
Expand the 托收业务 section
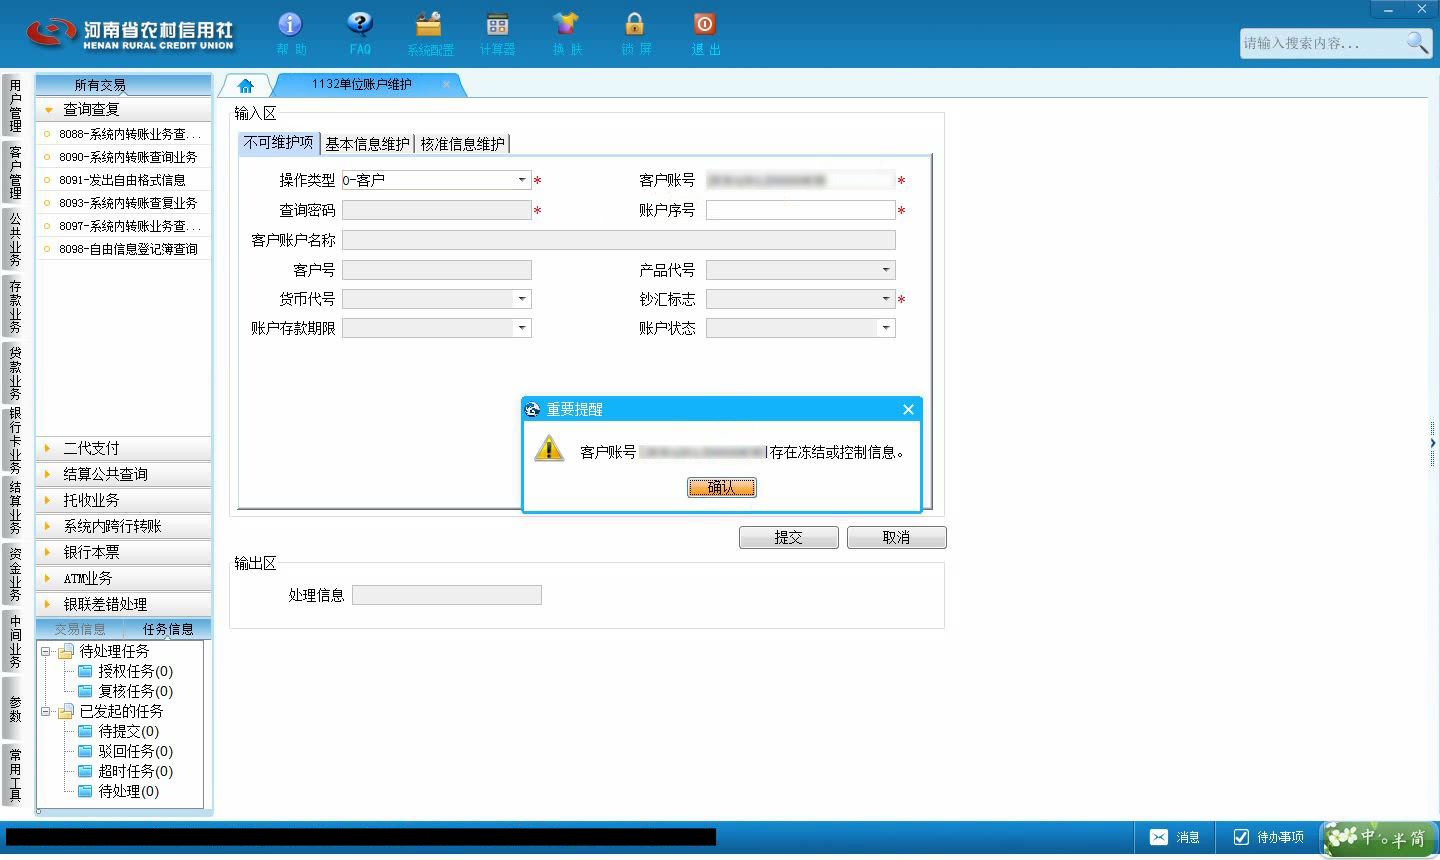(x=123, y=500)
